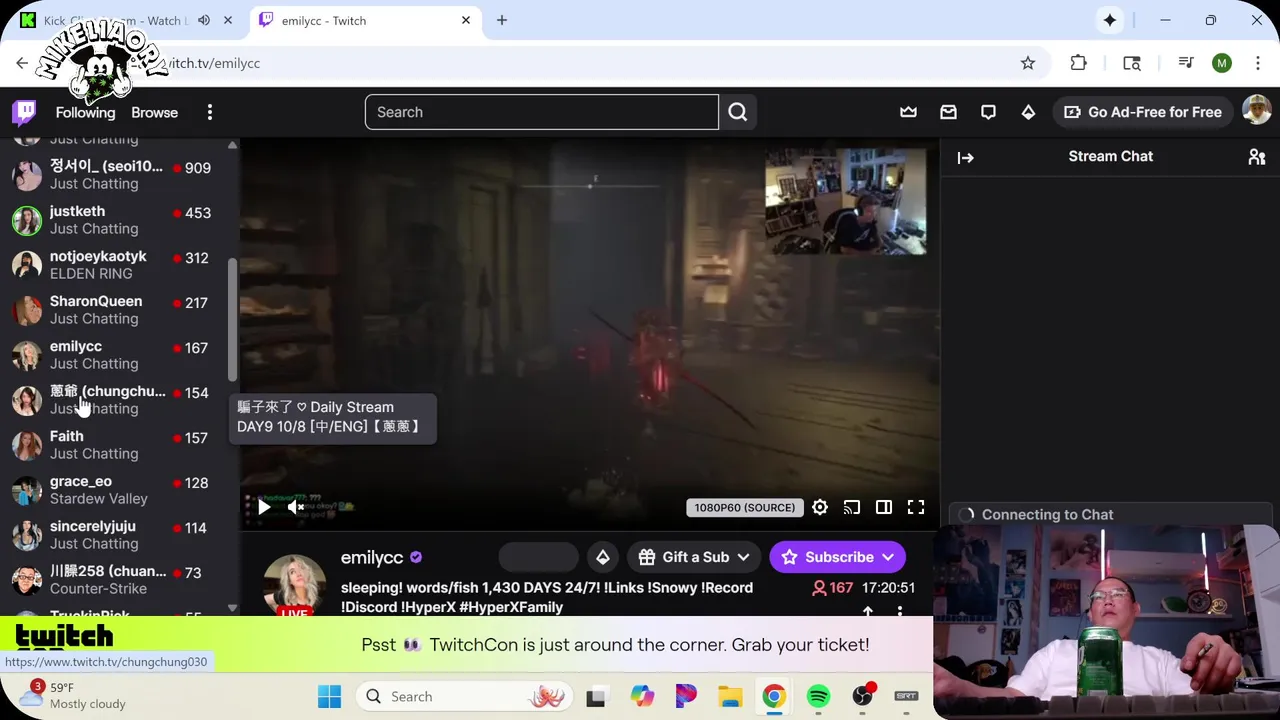1280x720 pixels.
Task: Click the Bits cheer icon beside Gift a Sub
Action: point(603,557)
